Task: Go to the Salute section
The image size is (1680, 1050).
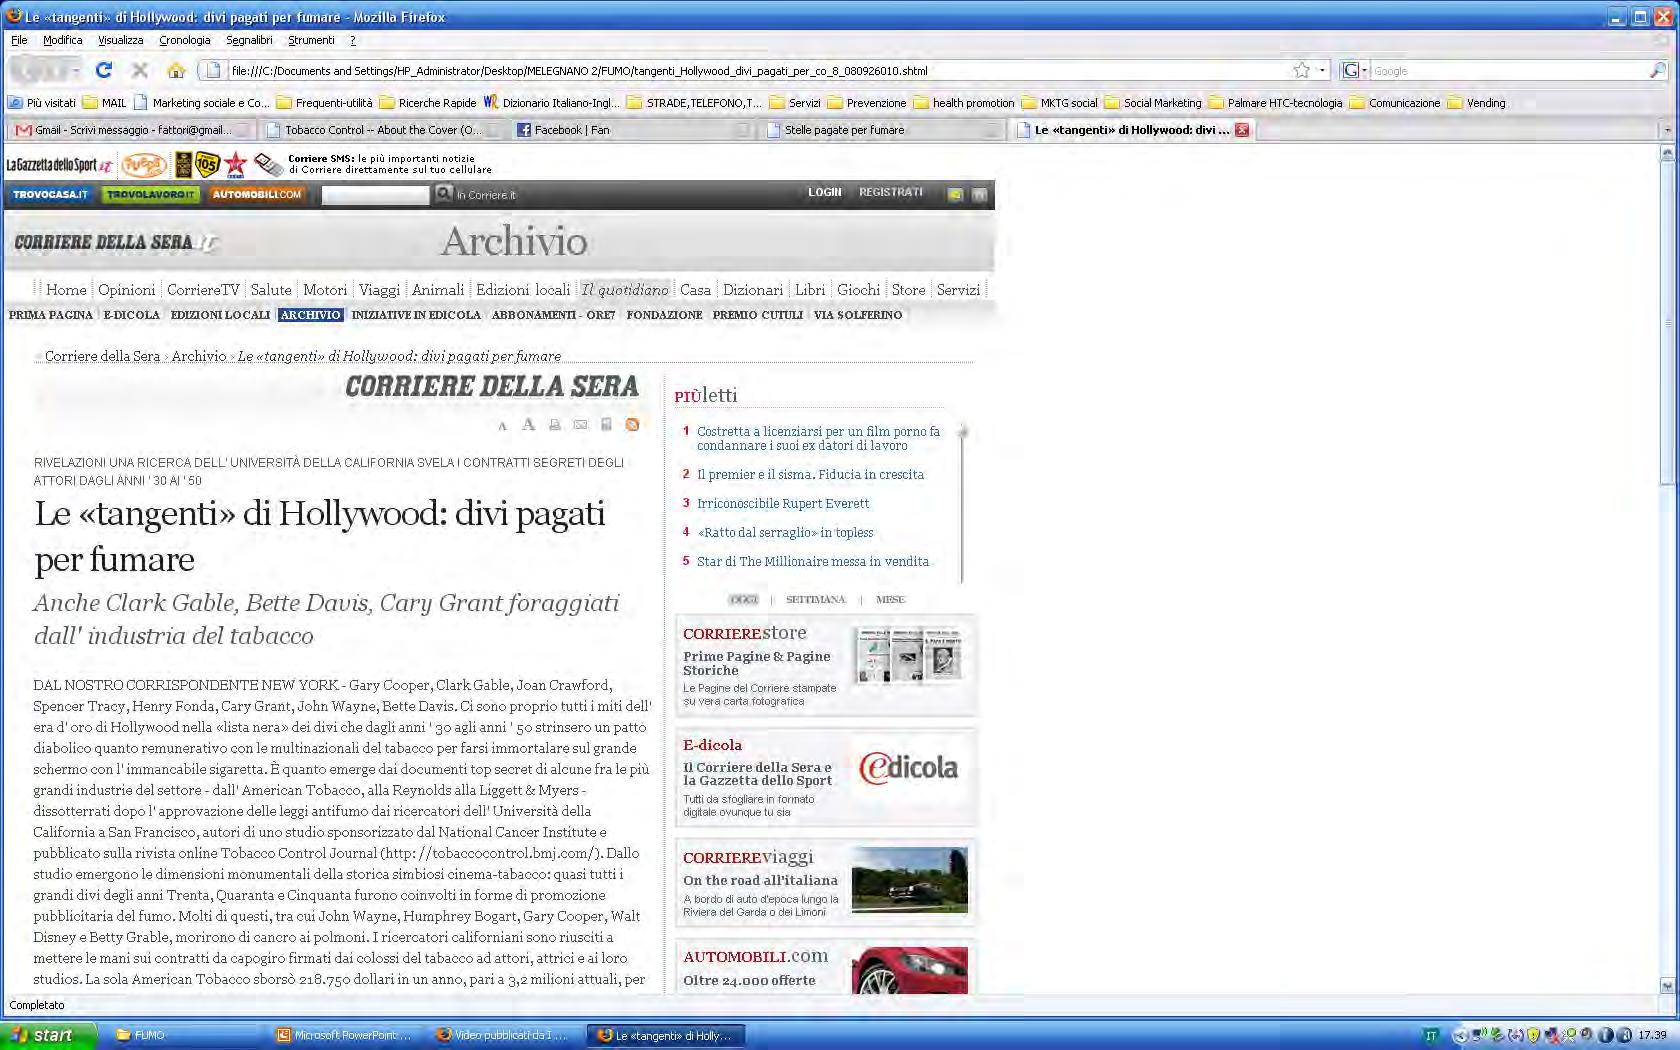Action: pyautogui.click(x=271, y=290)
